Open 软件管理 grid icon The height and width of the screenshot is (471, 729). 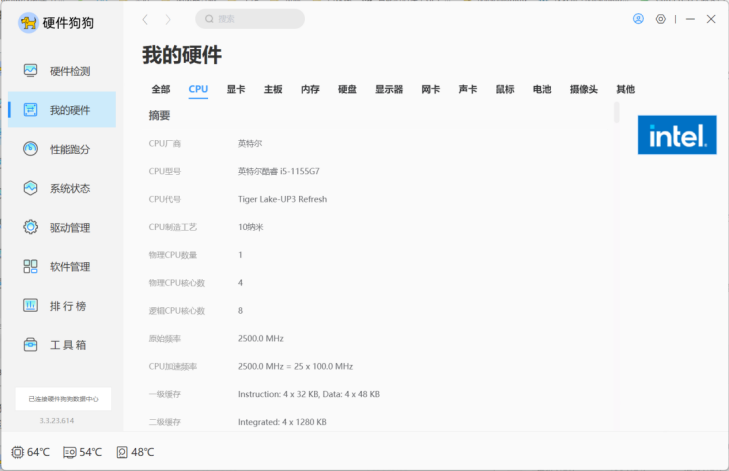tap(31, 266)
